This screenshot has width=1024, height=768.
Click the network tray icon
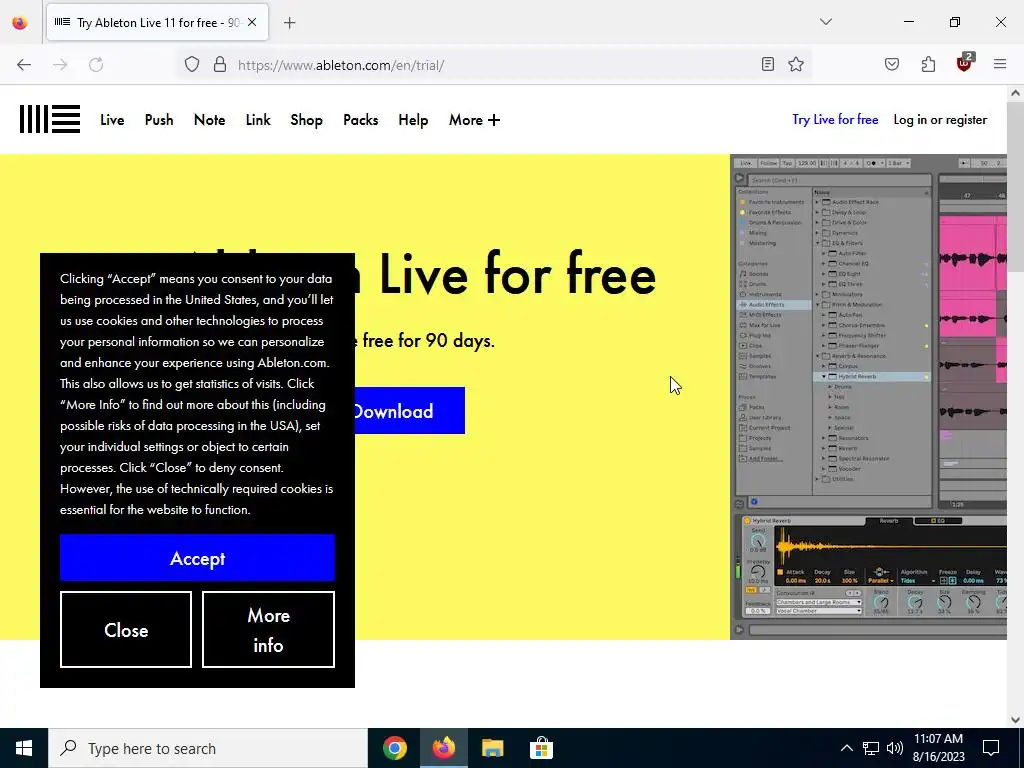point(871,748)
